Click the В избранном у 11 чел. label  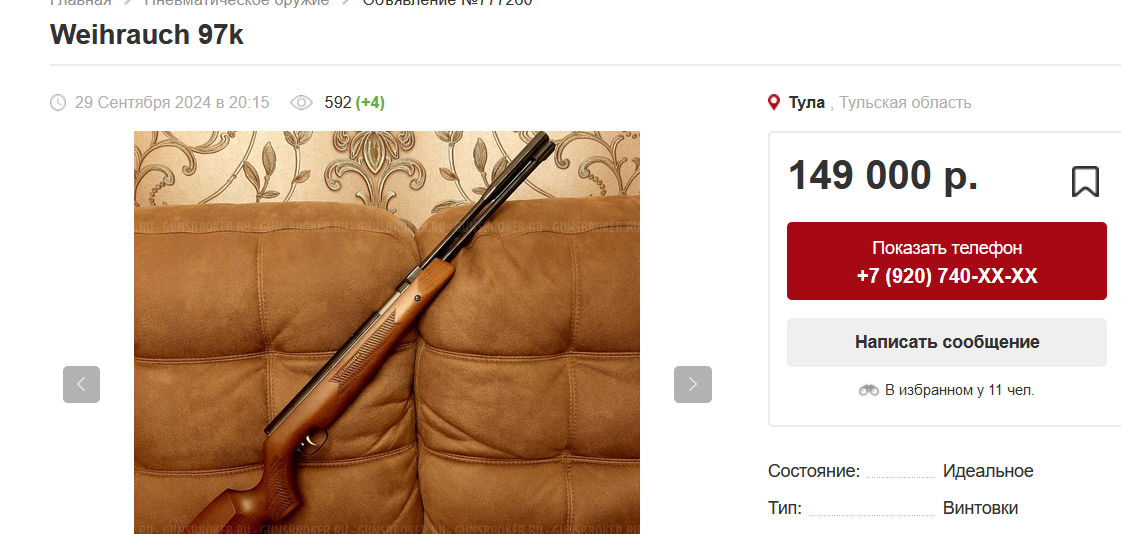[x=959, y=390]
